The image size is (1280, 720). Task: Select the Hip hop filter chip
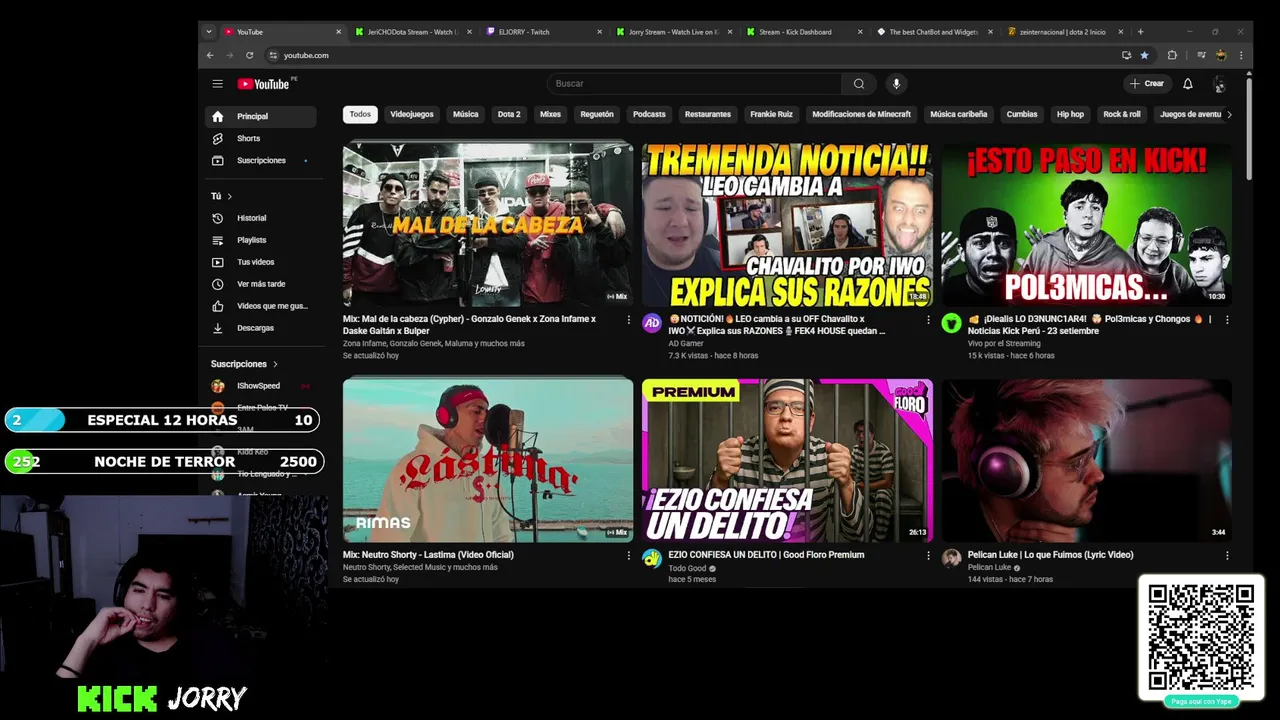[1070, 114]
